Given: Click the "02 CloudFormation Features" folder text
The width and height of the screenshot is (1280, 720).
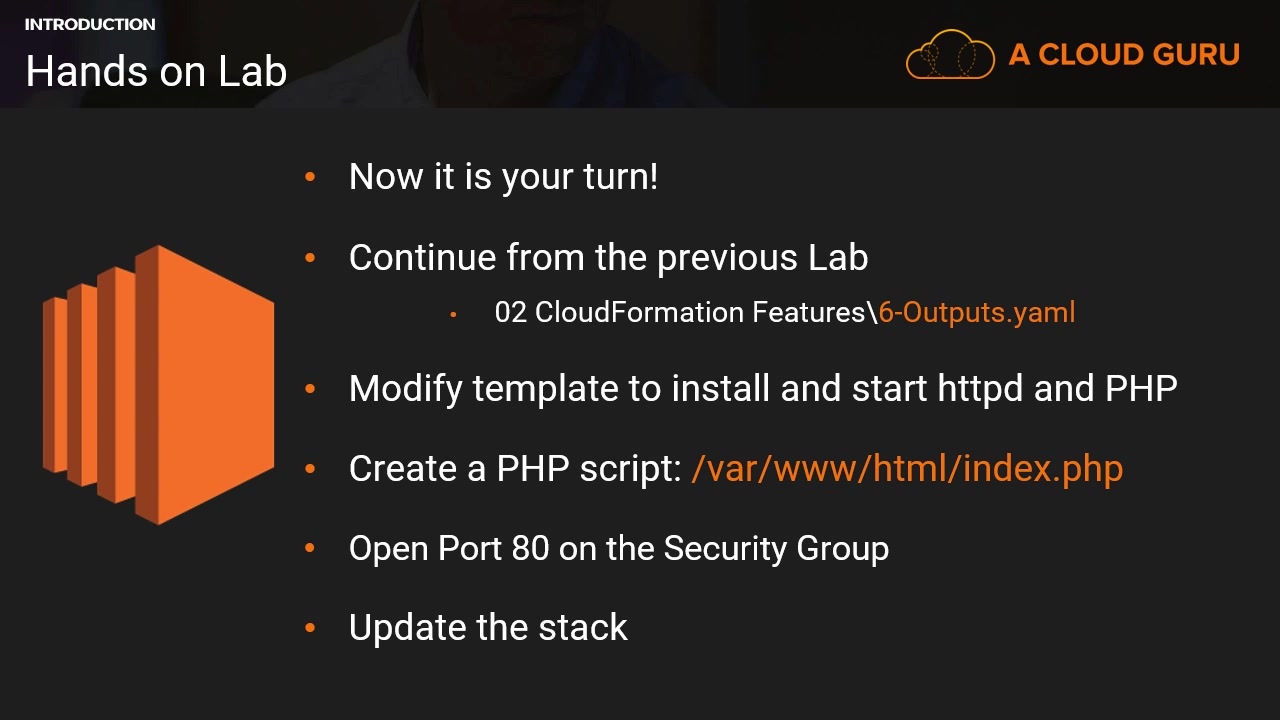Looking at the screenshot, I should [x=680, y=312].
